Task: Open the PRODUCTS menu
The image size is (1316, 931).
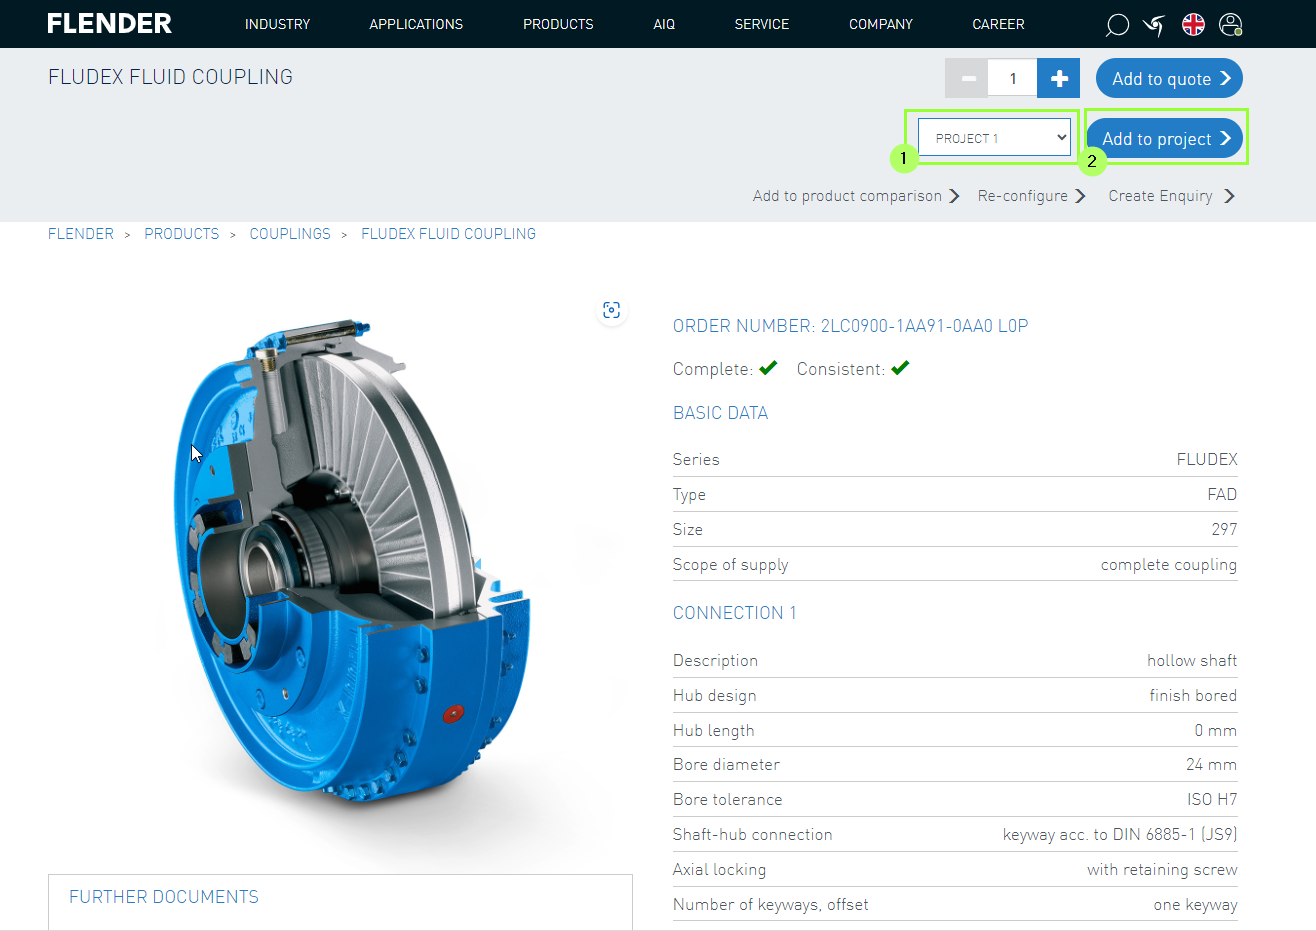Action: tap(558, 24)
